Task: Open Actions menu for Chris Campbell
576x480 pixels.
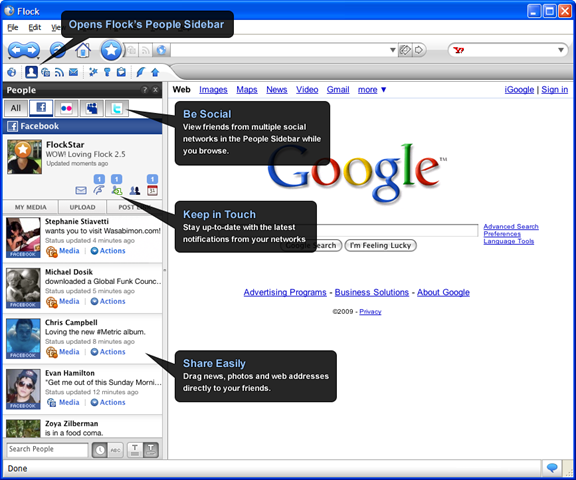Action: click(x=108, y=351)
